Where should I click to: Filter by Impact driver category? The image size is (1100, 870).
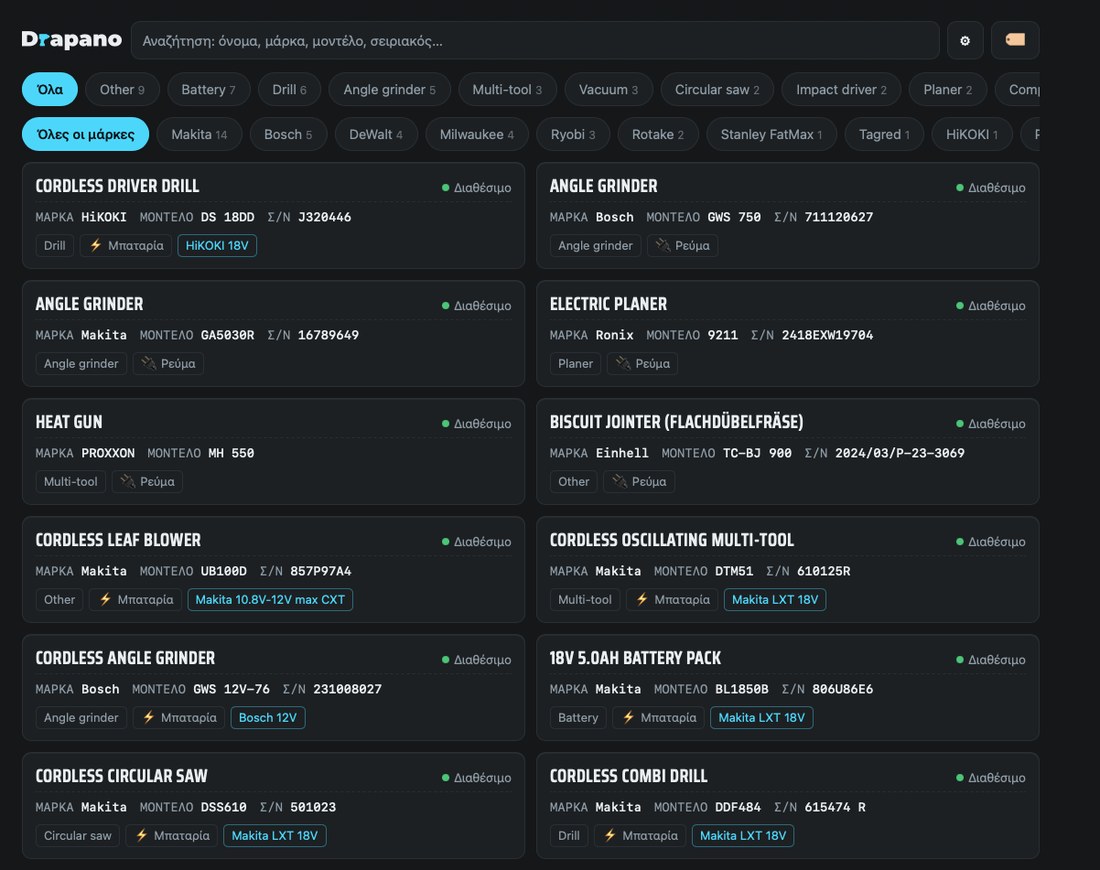pos(841,89)
